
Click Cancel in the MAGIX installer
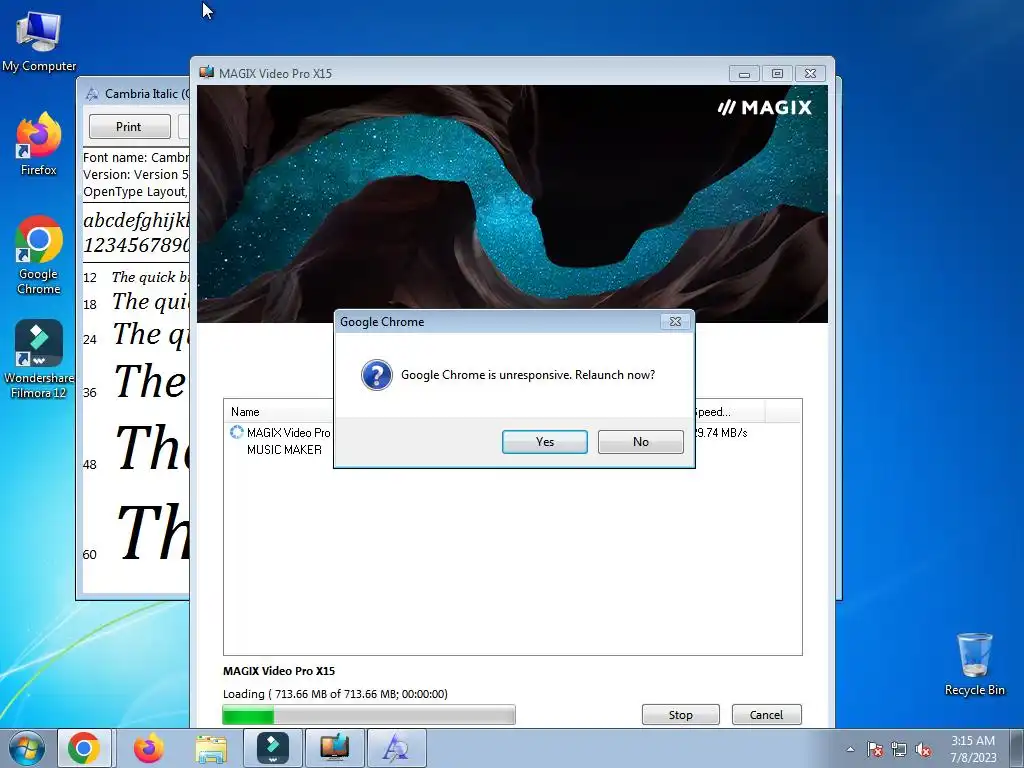tap(766, 714)
